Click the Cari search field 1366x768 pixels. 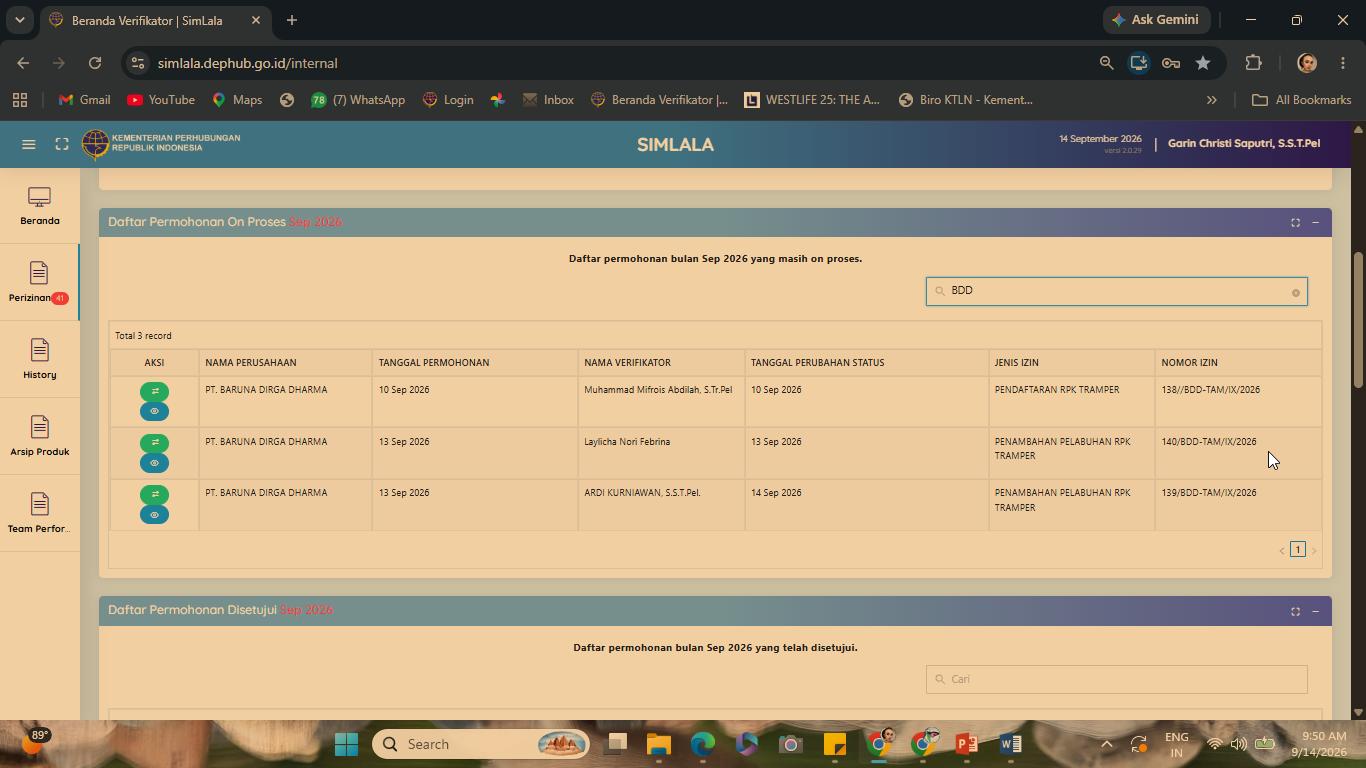click(x=1116, y=679)
